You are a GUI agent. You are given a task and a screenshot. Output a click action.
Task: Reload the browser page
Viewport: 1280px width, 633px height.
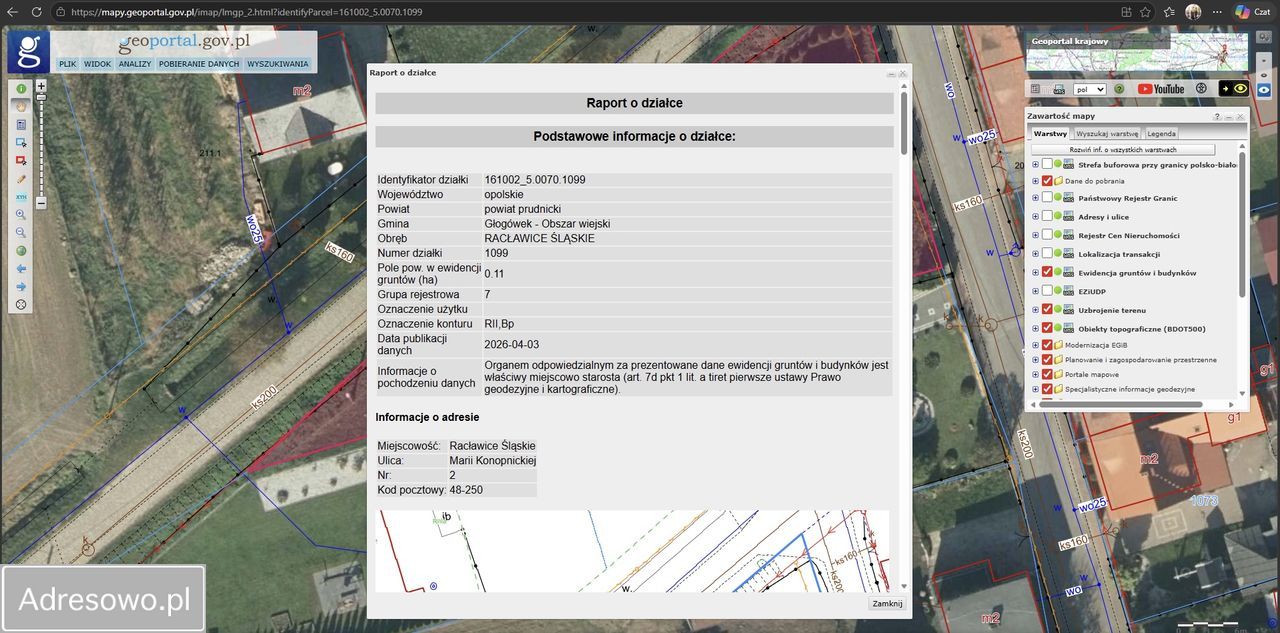(x=35, y=12)
